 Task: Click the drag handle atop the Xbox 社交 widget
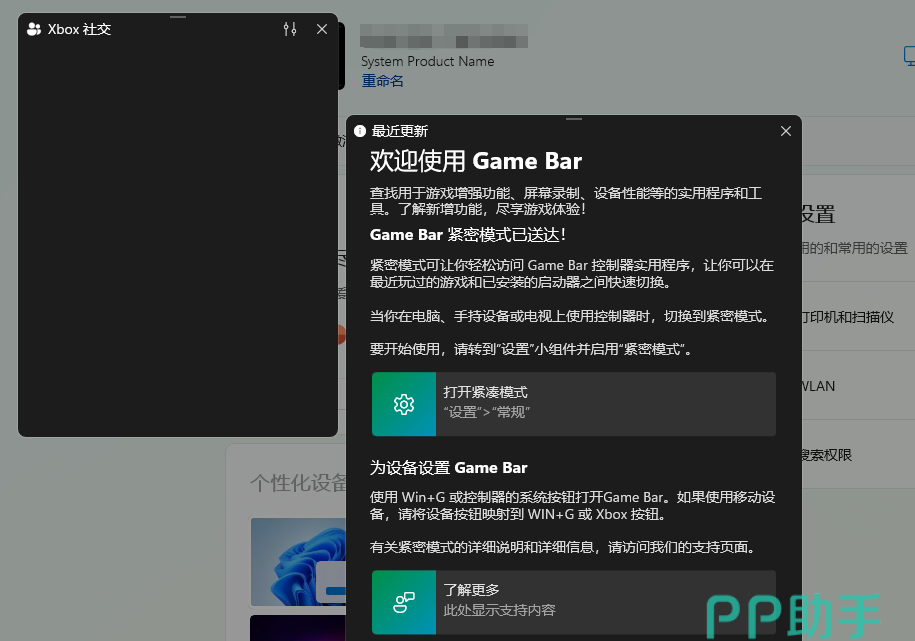[x=178, y=17]
